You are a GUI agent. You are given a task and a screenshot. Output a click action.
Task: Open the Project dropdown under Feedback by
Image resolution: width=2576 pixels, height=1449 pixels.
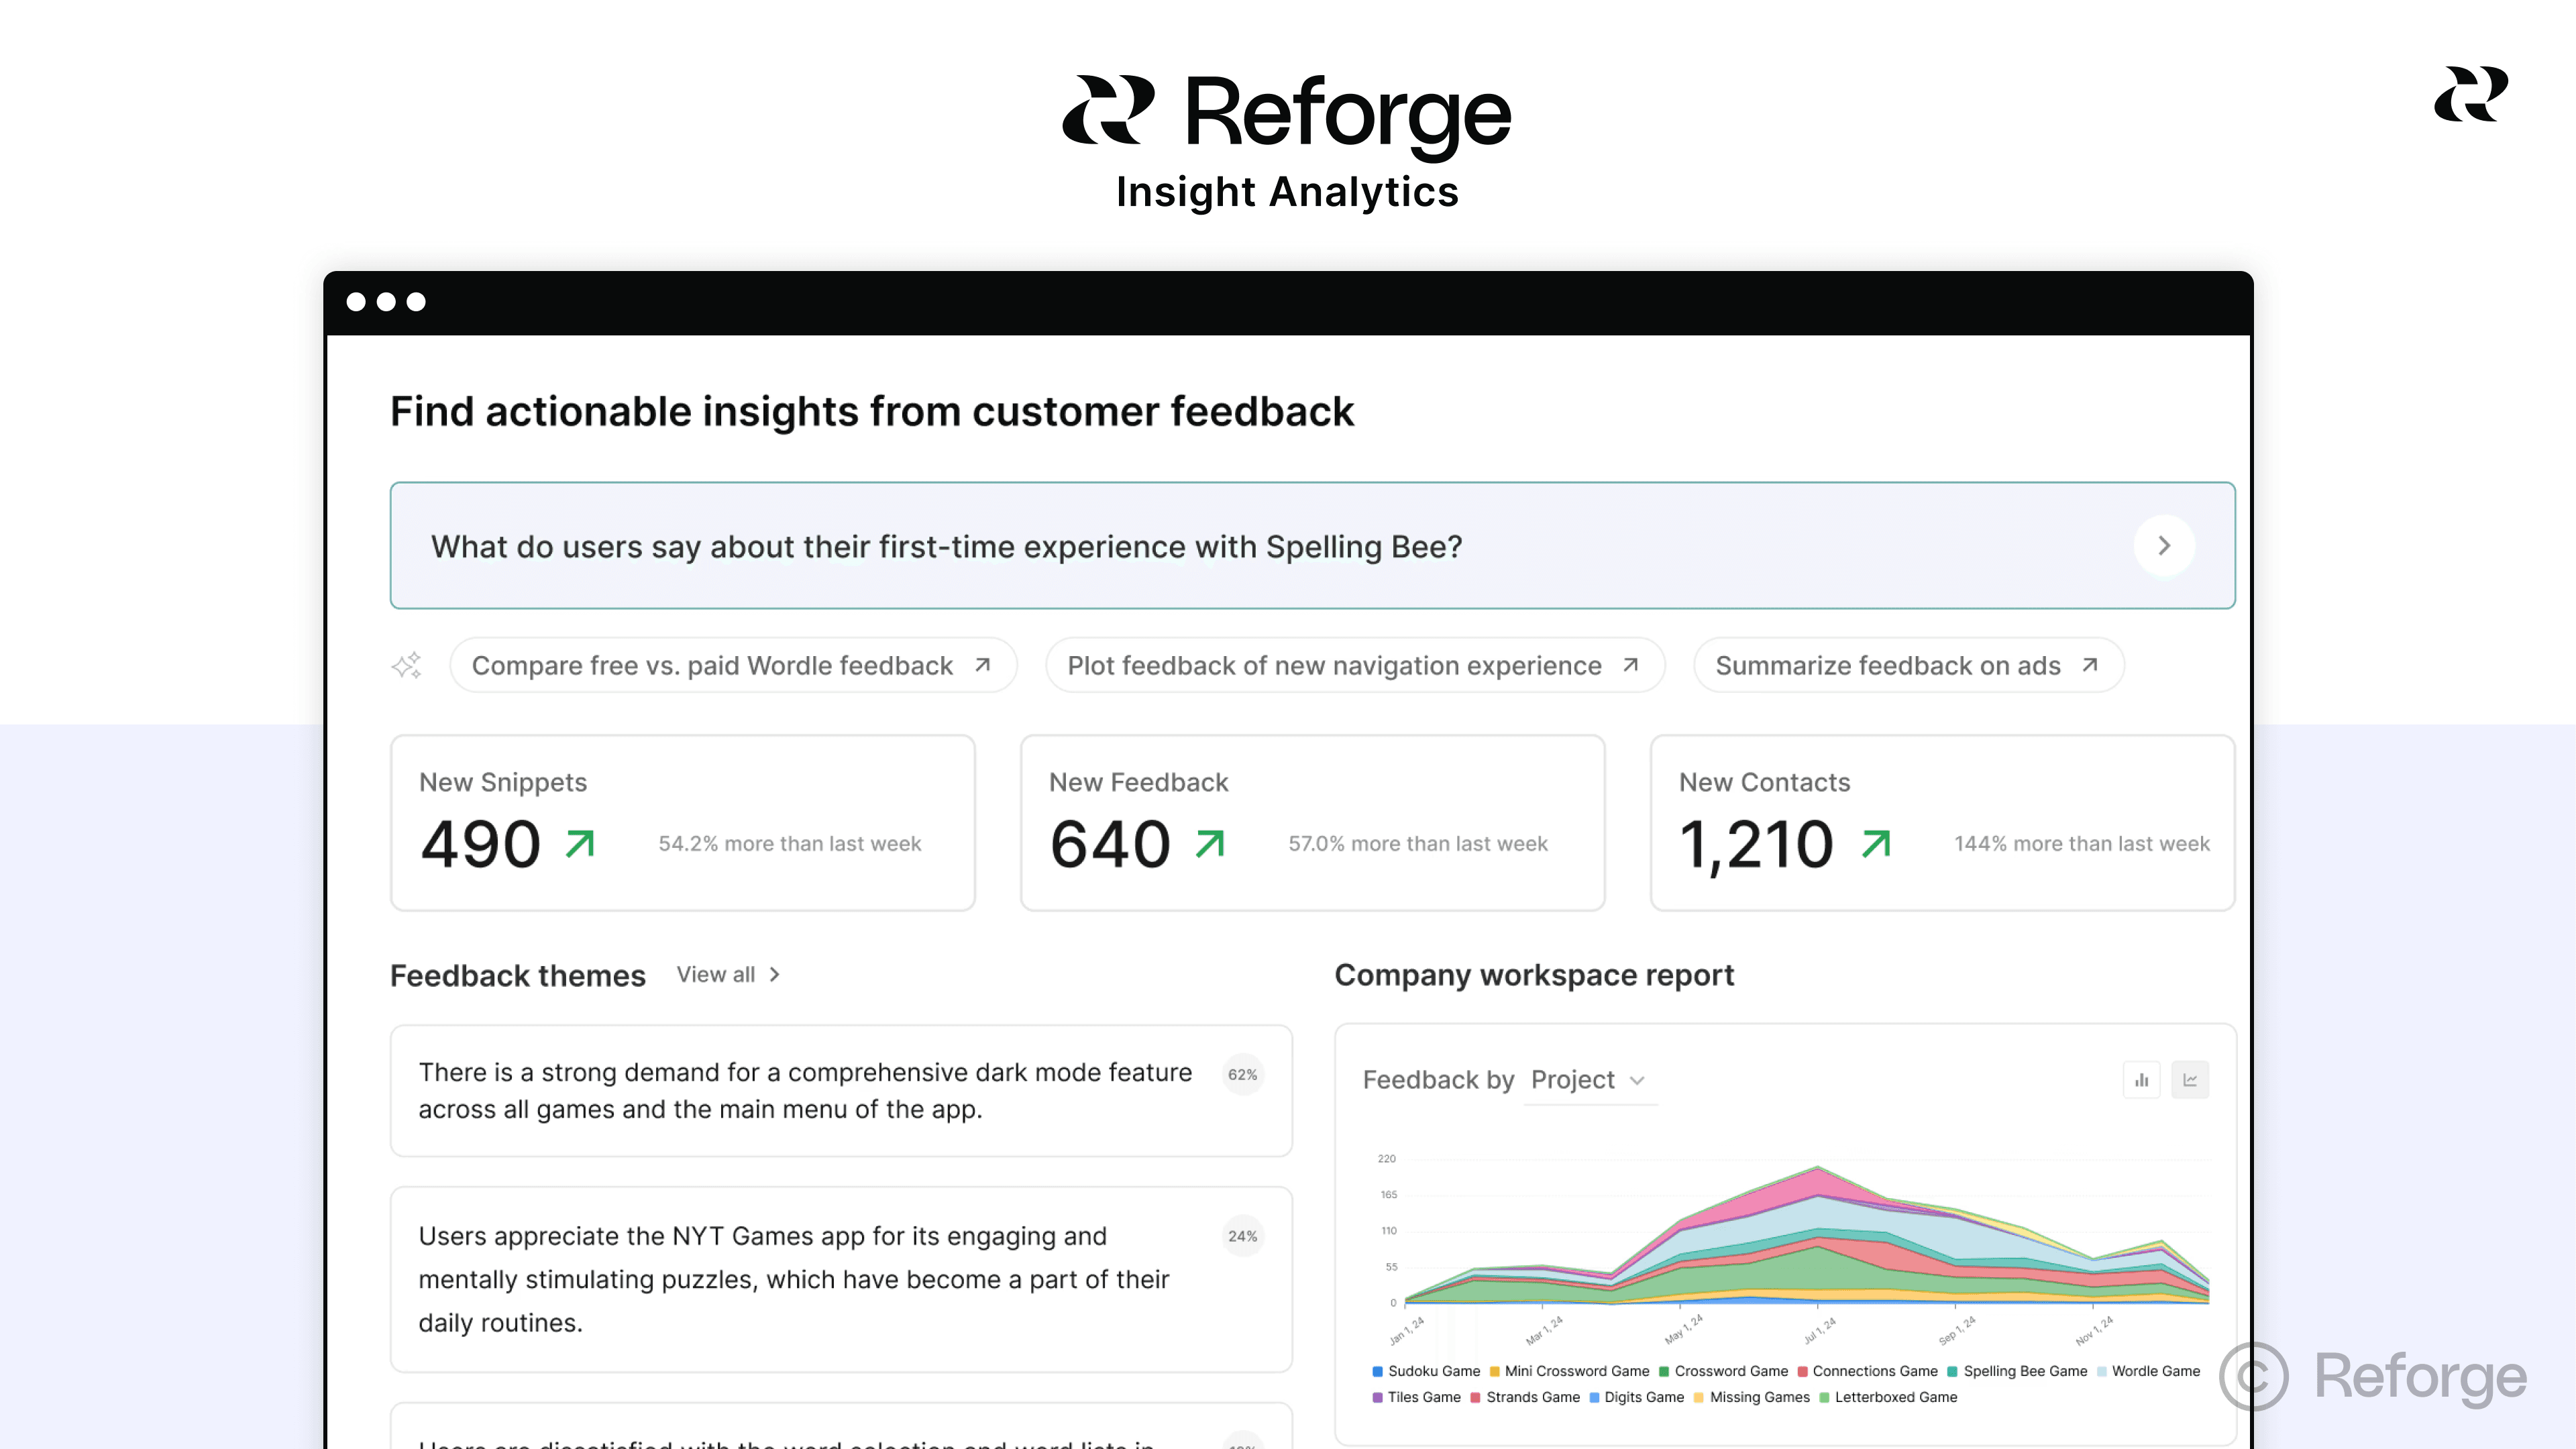[x=1589, y=1080]
